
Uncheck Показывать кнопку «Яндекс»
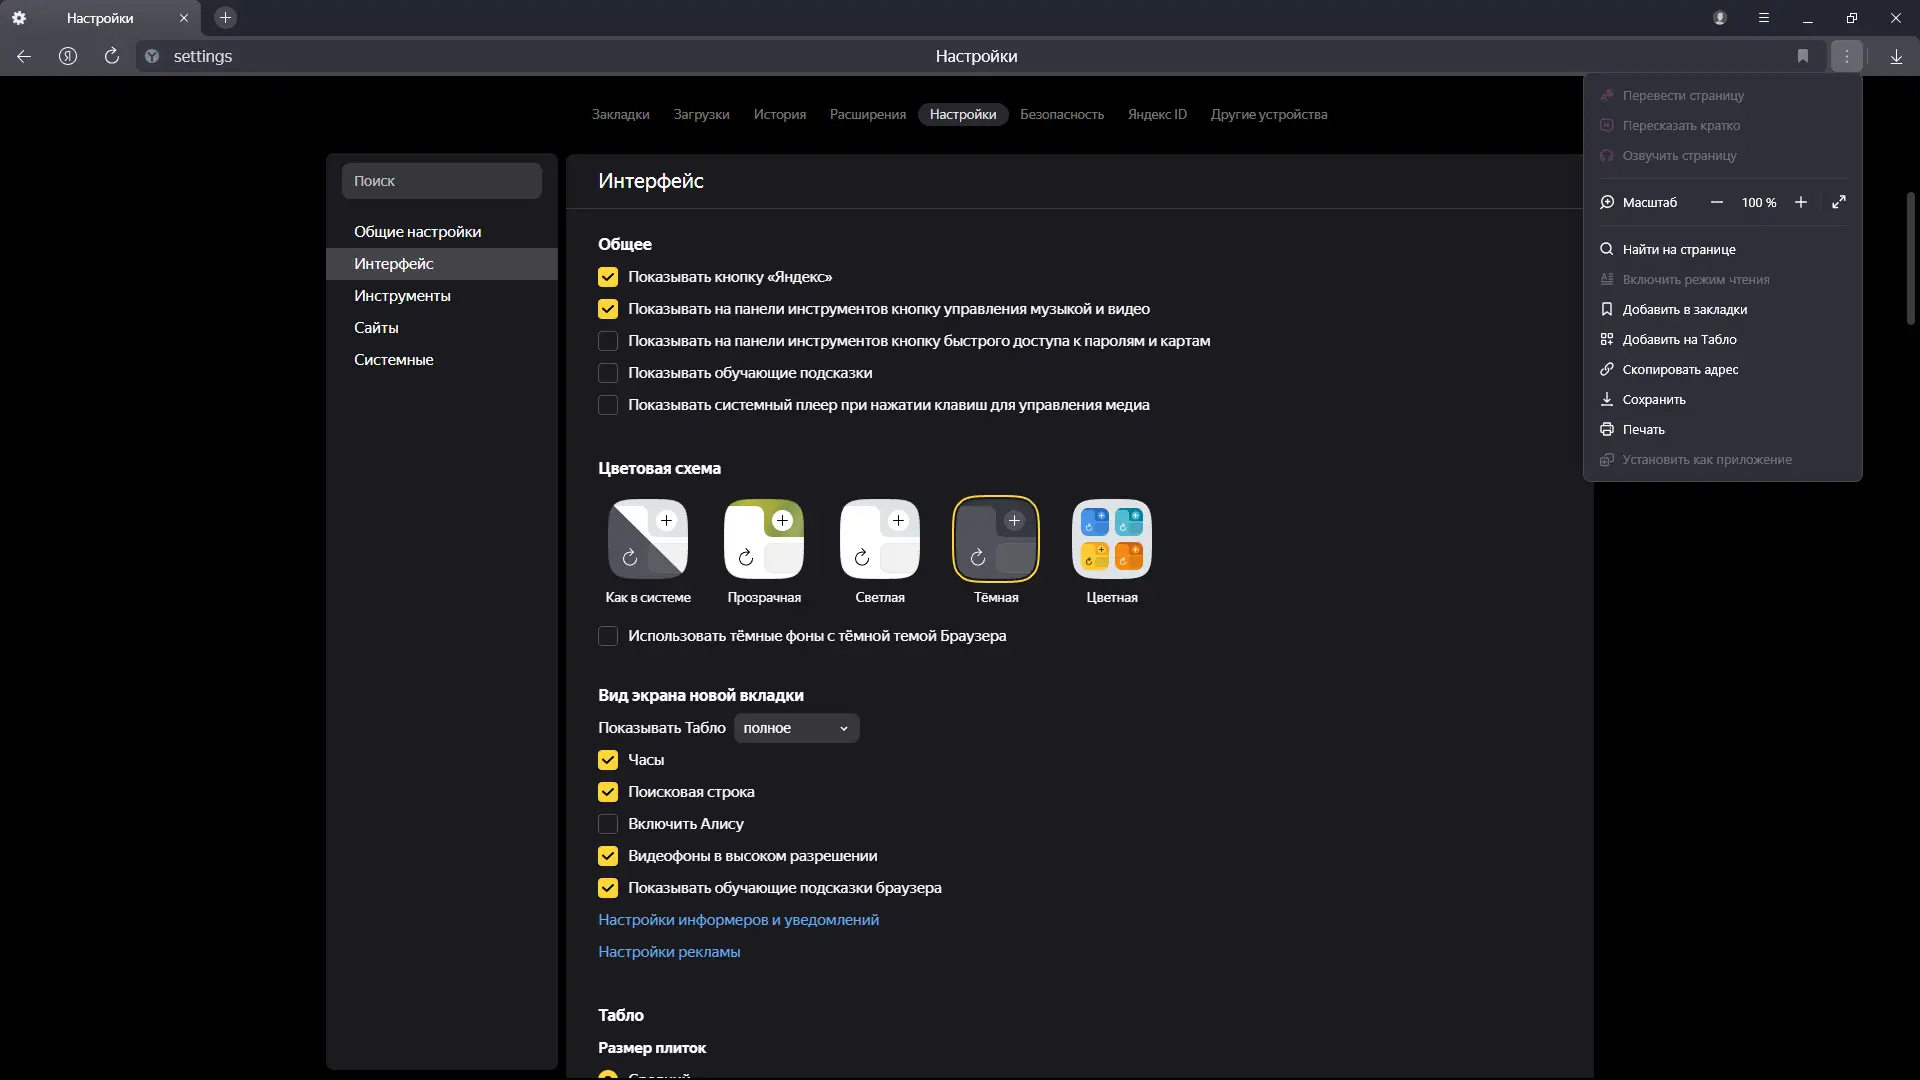[608, 277]
